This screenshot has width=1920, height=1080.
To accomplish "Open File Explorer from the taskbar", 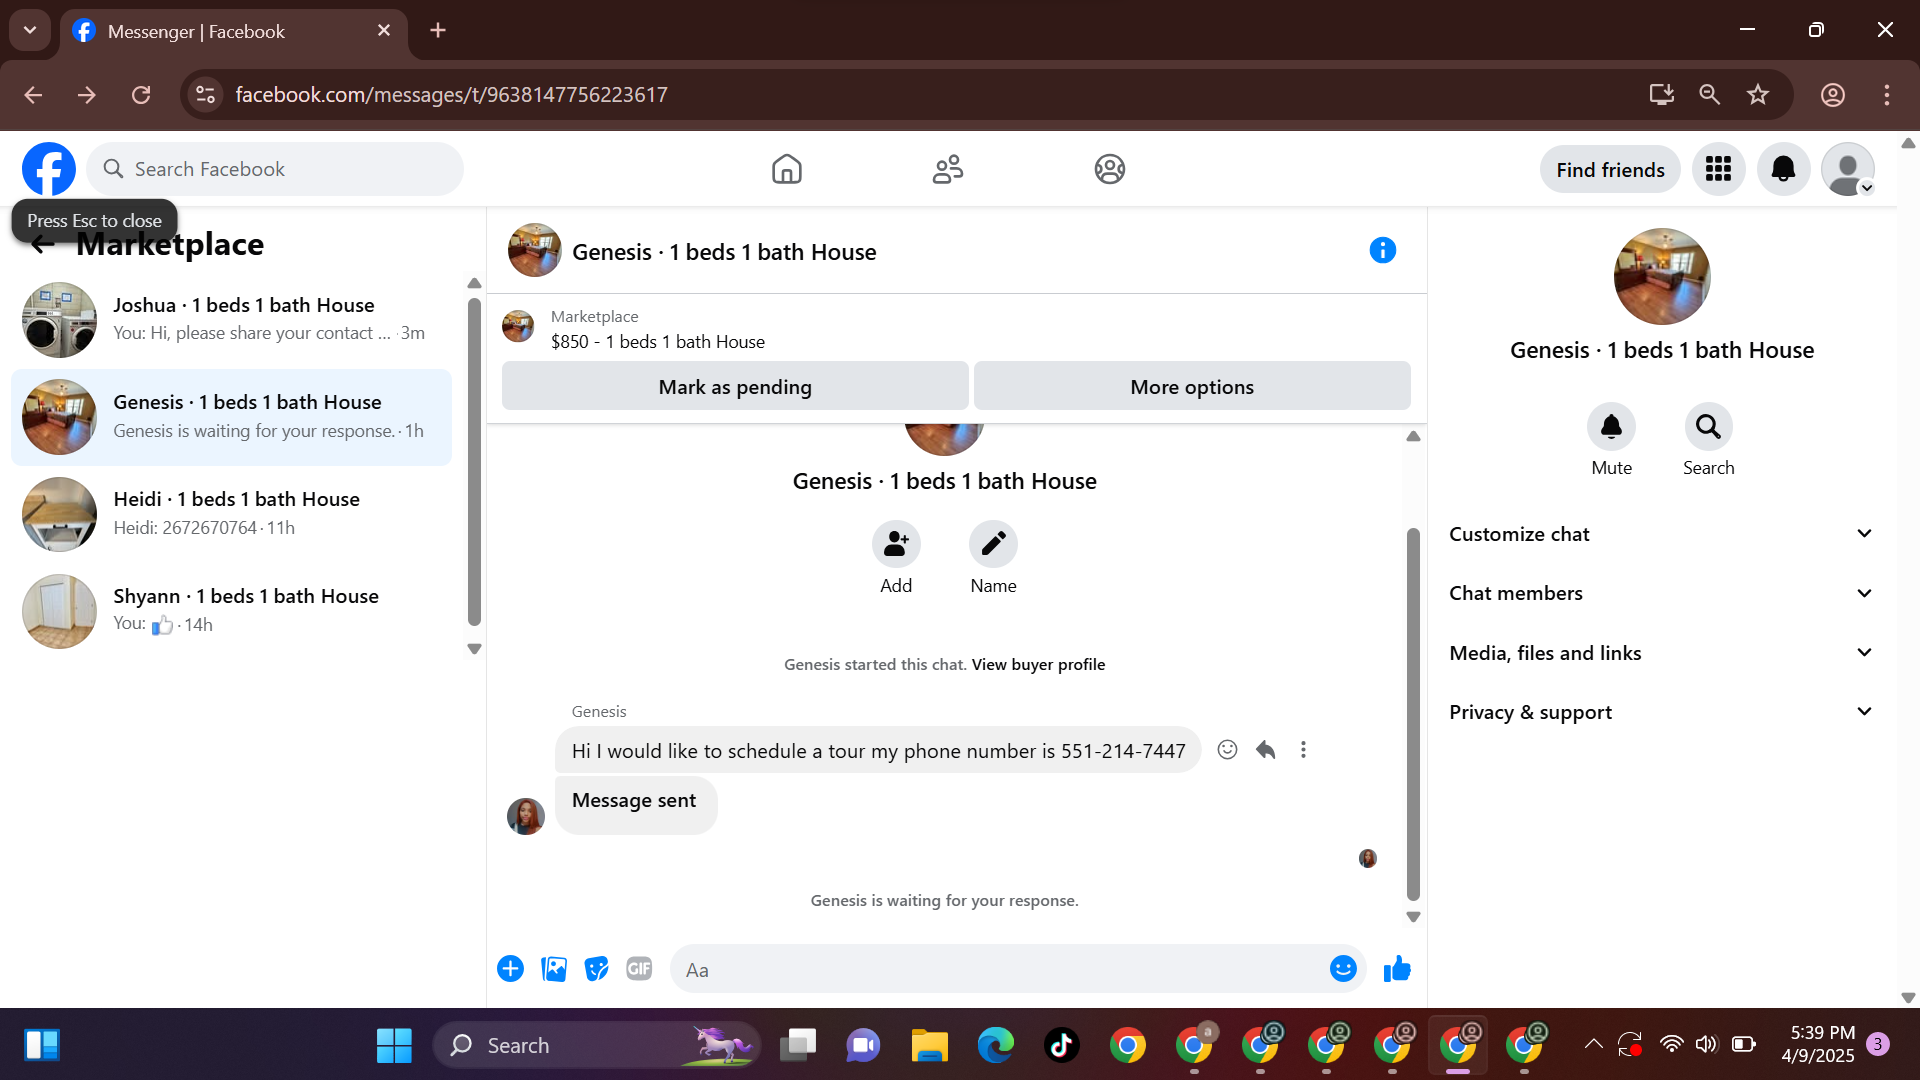I will (x=929, y=1045).
